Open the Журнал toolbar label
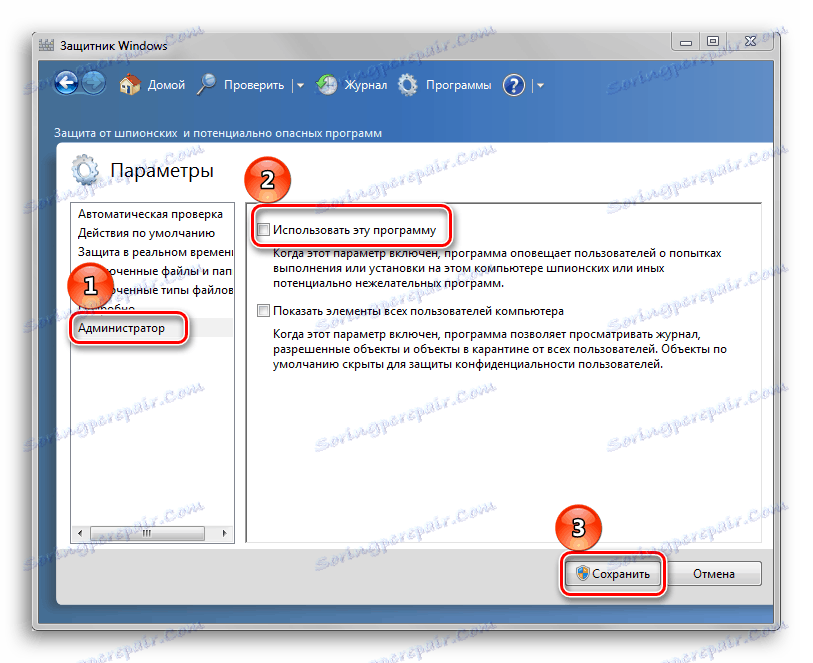This screenshot has height=663, width=813. pos(366,85)
